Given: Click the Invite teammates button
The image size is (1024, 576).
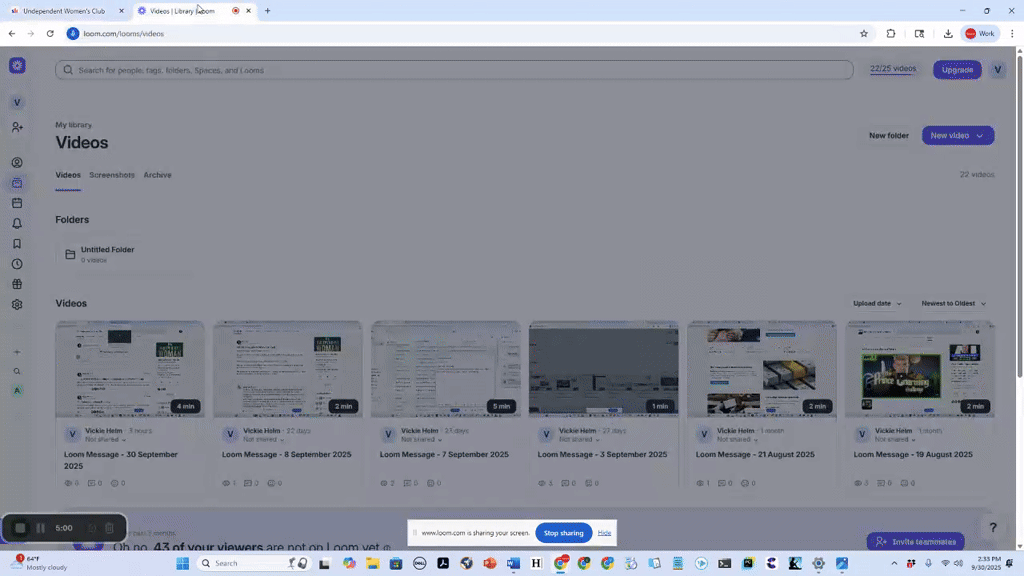Looking at the screenshot, I should 915,541.
